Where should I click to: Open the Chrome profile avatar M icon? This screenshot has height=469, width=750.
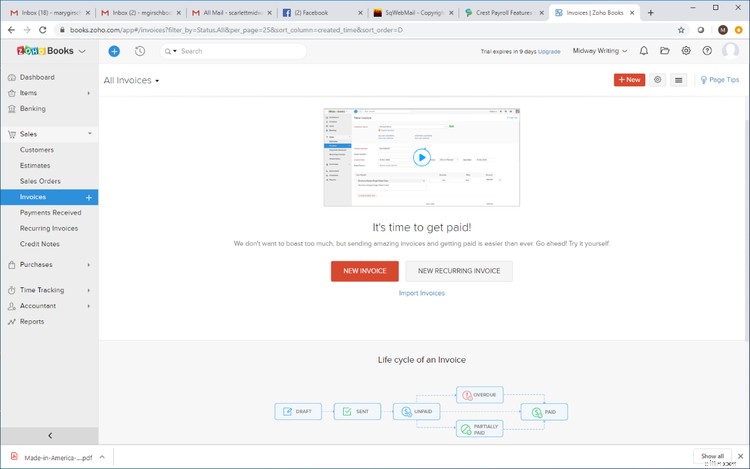coord(723,30)
